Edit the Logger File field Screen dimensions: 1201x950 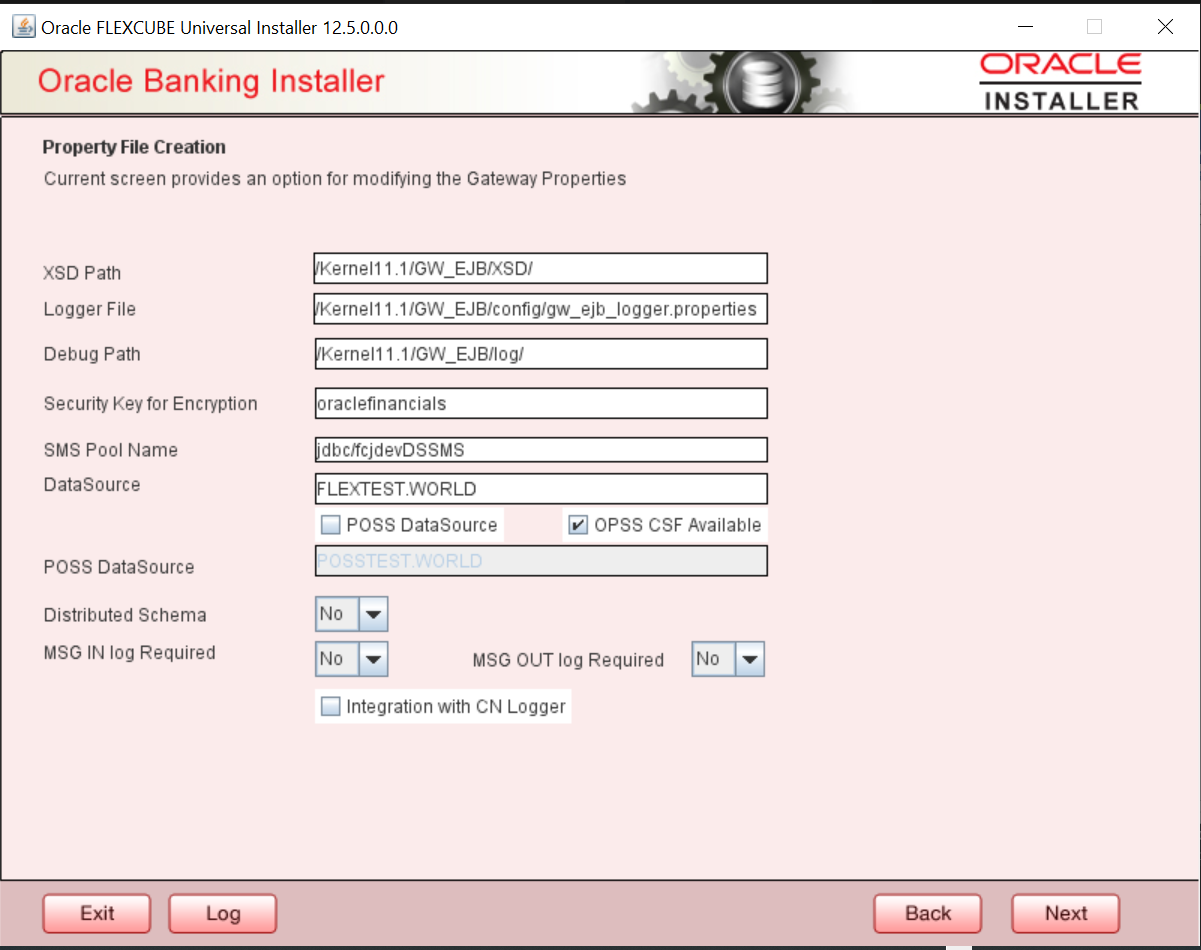pyautogui.click(x=541, y=309)
